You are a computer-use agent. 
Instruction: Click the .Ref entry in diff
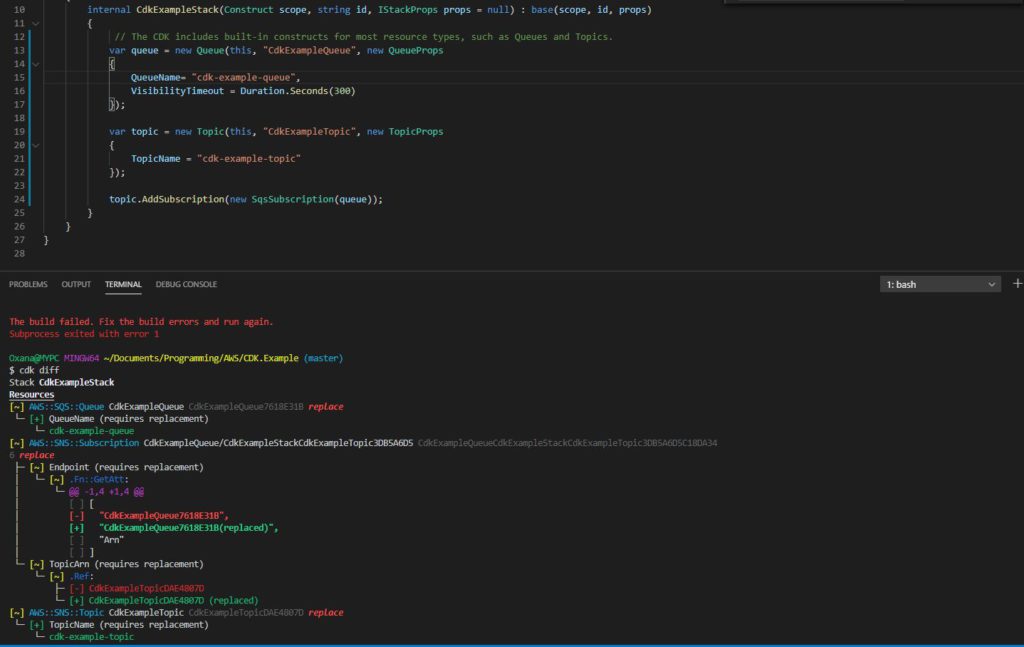pyautogui.click(x=81, y=576)
